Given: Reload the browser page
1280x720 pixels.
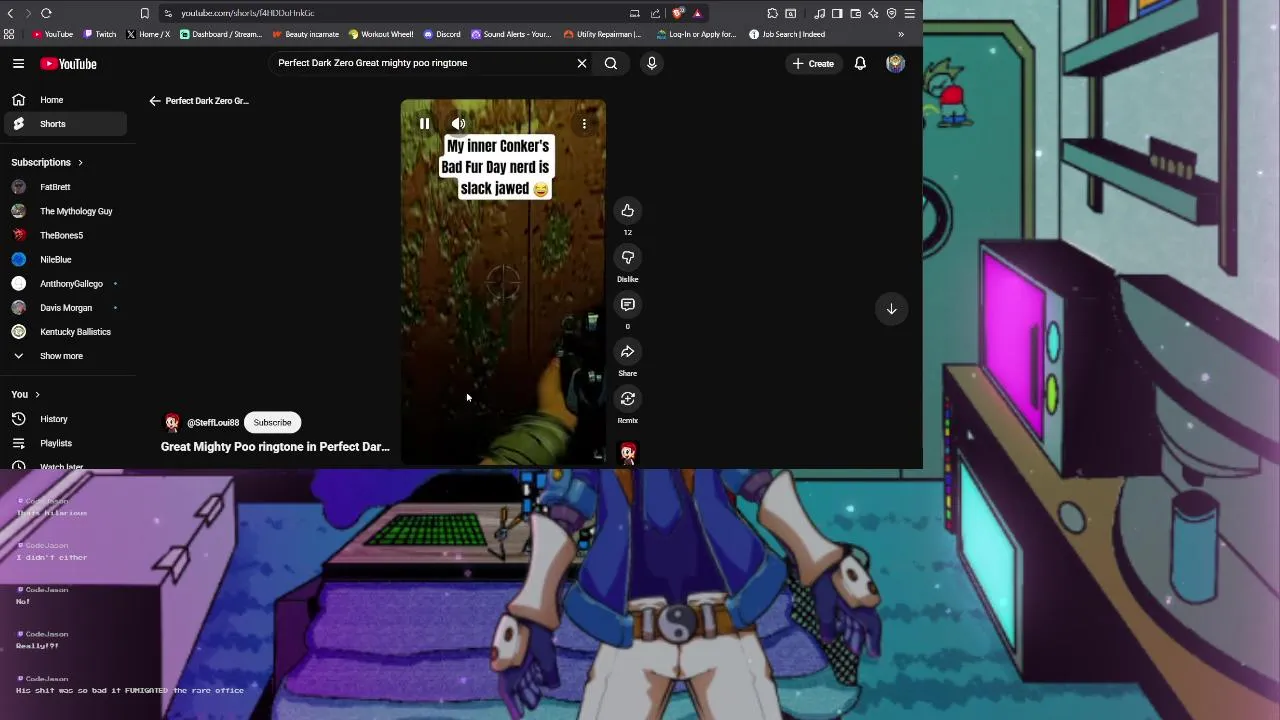Looking at the screenshot, I should point(46,13).
